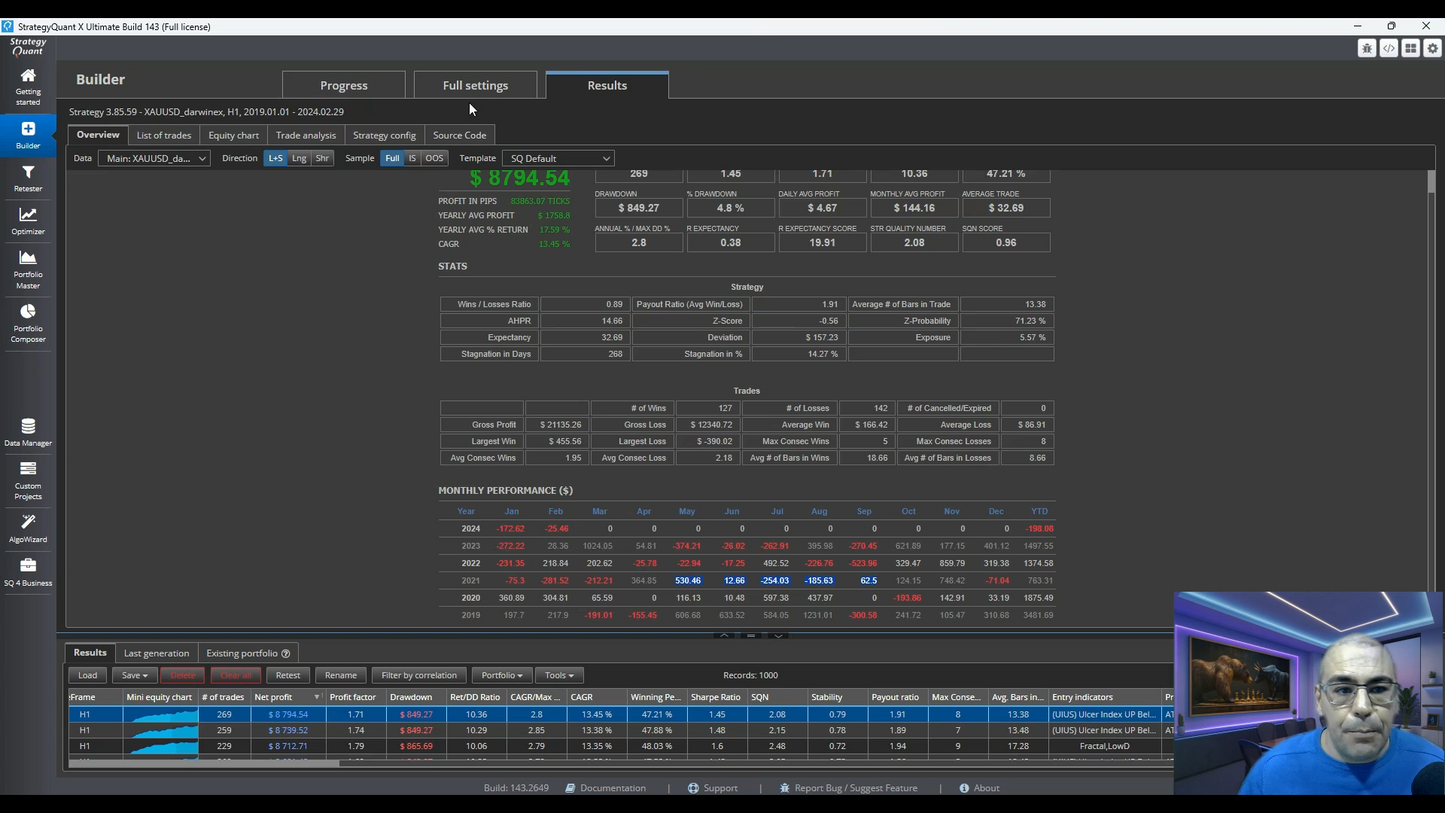The image size is (1445, 813).
Task: Click the splitter's middle restore handle
Action: [751, 635]
